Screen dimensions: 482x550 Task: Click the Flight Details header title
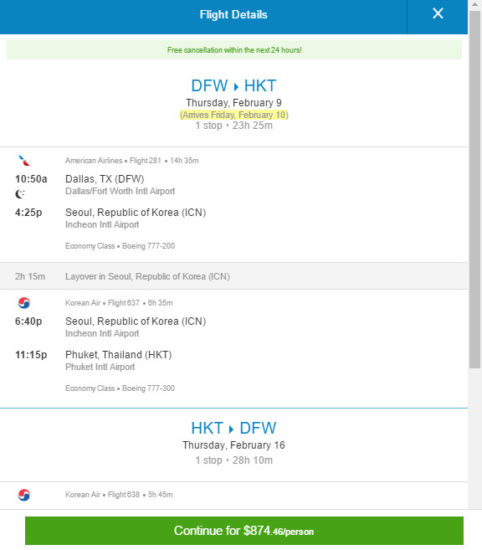click(234, 15)
